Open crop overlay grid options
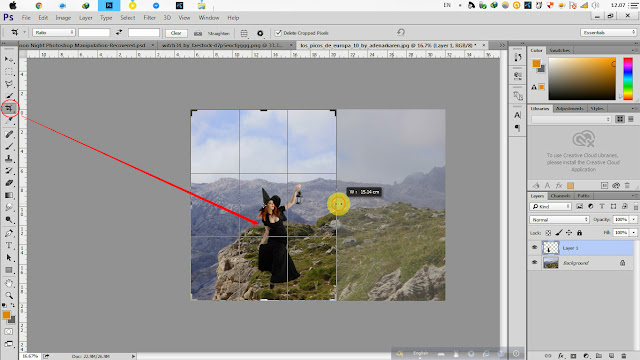This screenshot has width=640, height=360. tap(244, 33)
